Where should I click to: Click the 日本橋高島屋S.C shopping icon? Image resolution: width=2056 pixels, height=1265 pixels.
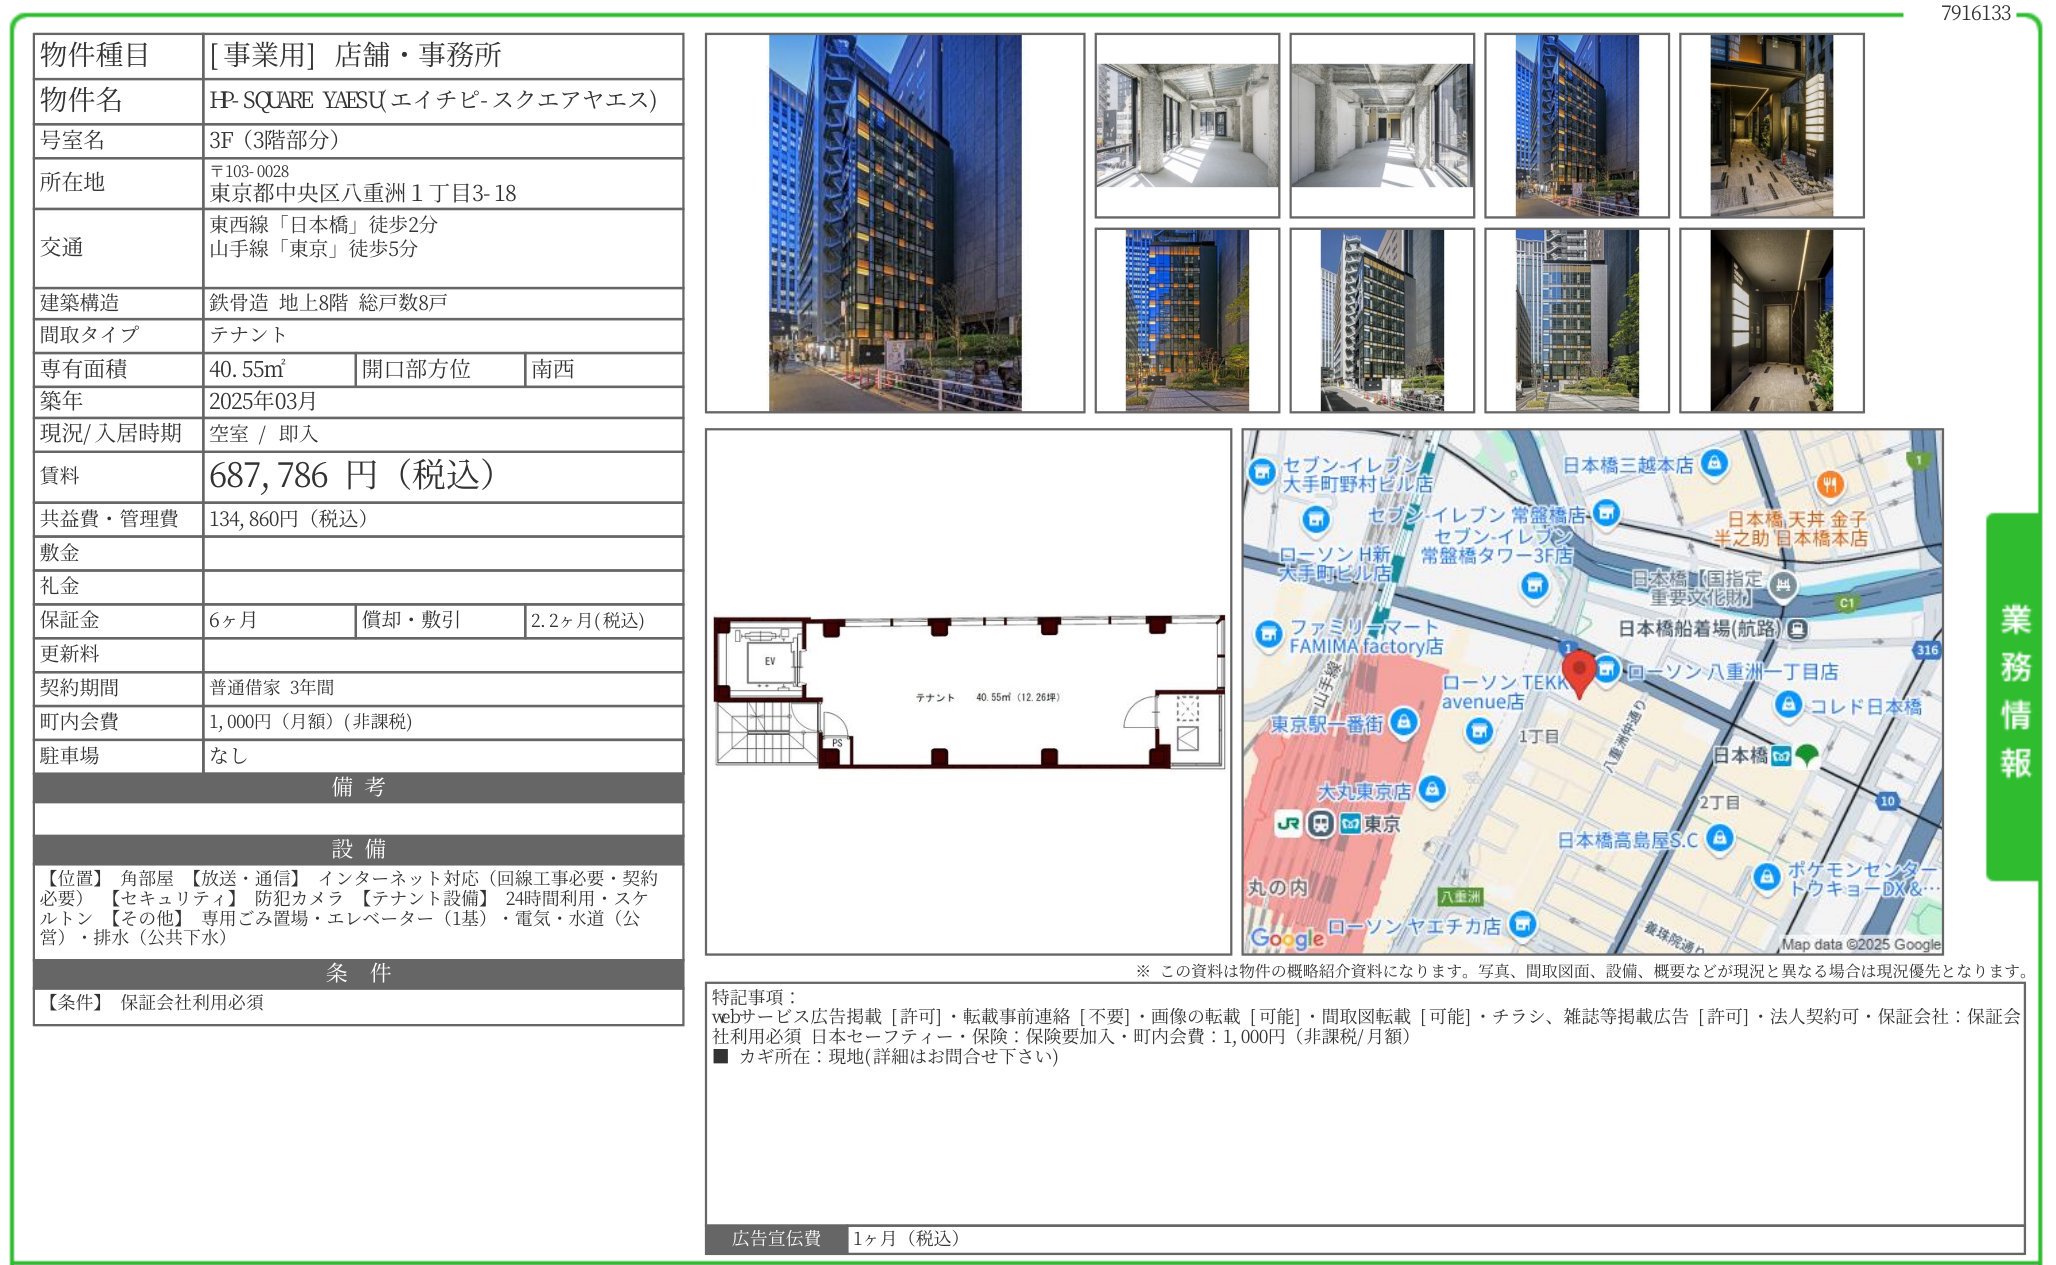click(x=1719, y=838)
